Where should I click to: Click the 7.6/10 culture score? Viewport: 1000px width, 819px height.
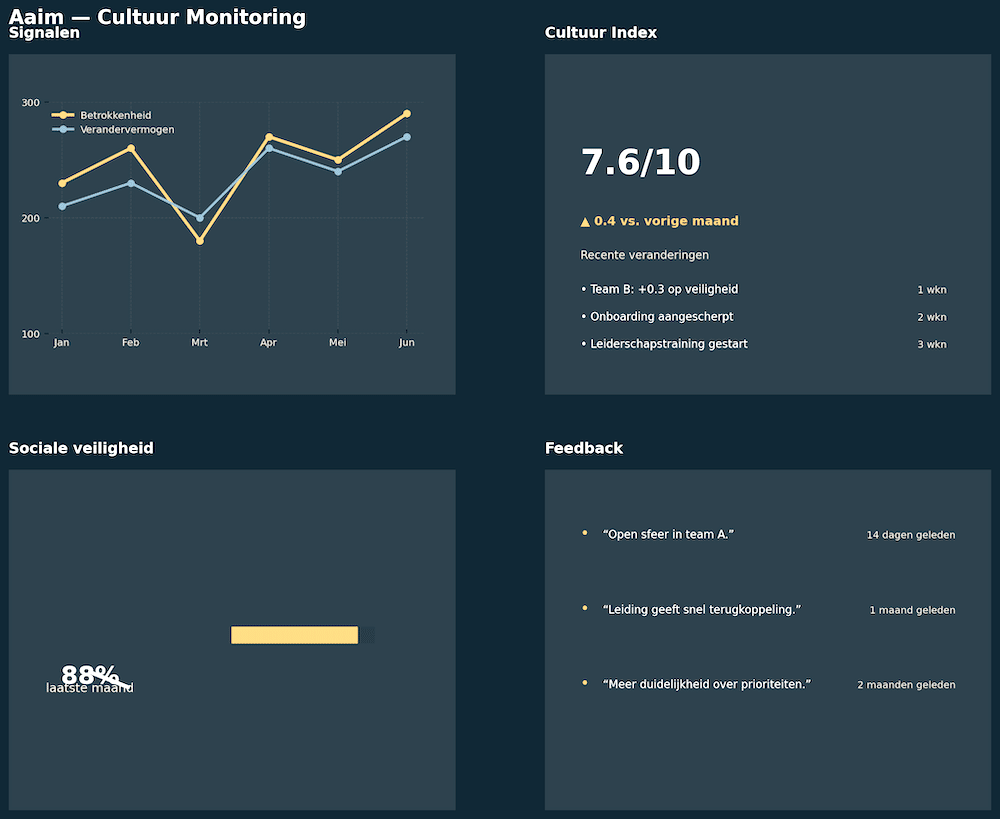641,162
